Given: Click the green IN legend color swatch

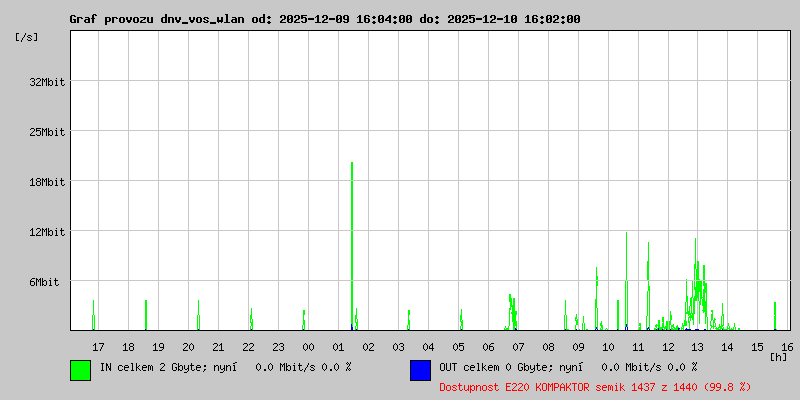Looking at the screenshot, I should pos(81,370).
